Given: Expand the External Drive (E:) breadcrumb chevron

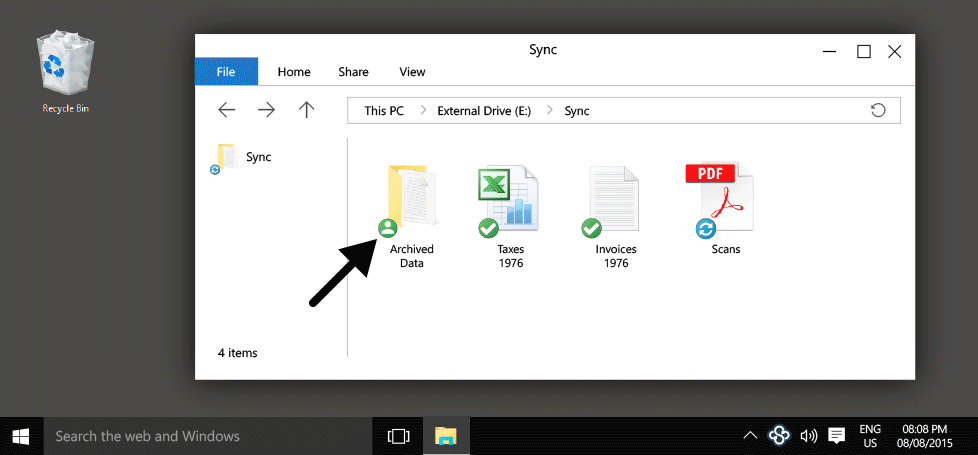Looking at the screenshot, I should click(549, 110).
